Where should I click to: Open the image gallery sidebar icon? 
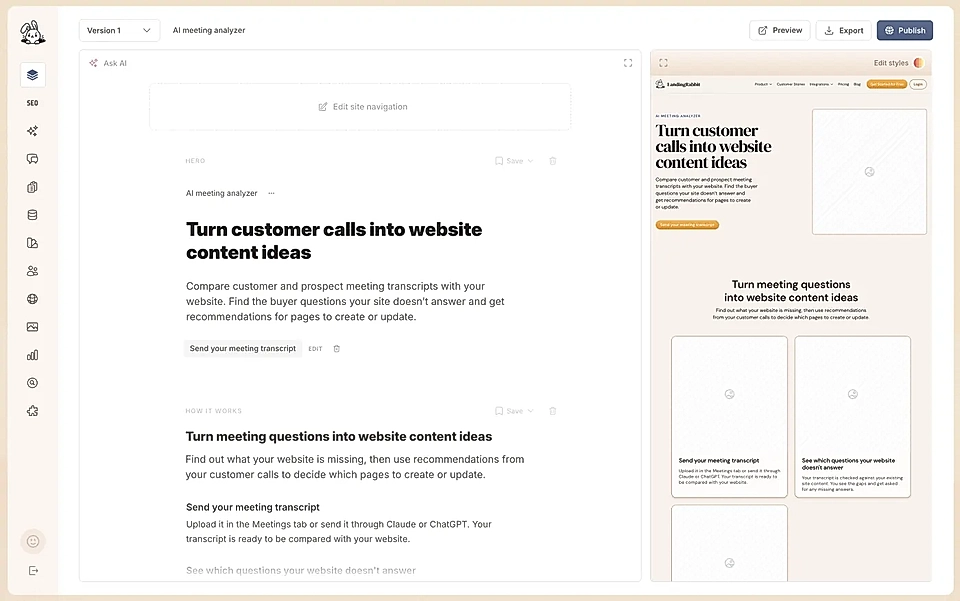[32, 327]
